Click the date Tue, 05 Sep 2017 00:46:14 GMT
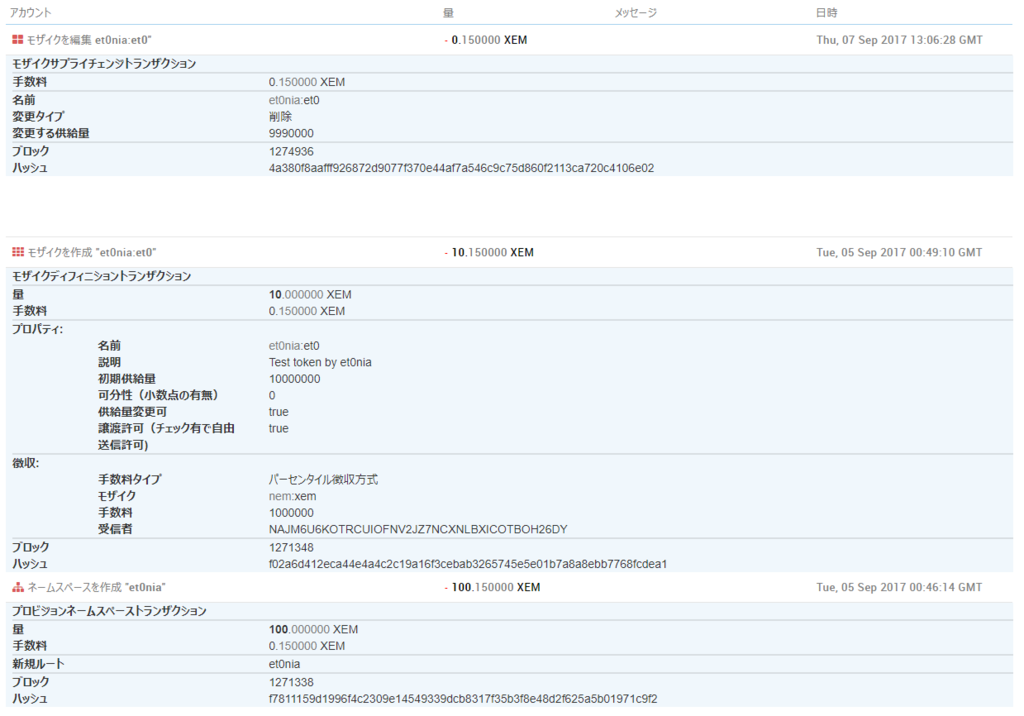The height and width of the screenshot is (716, 1024). [x=899, y=587]
